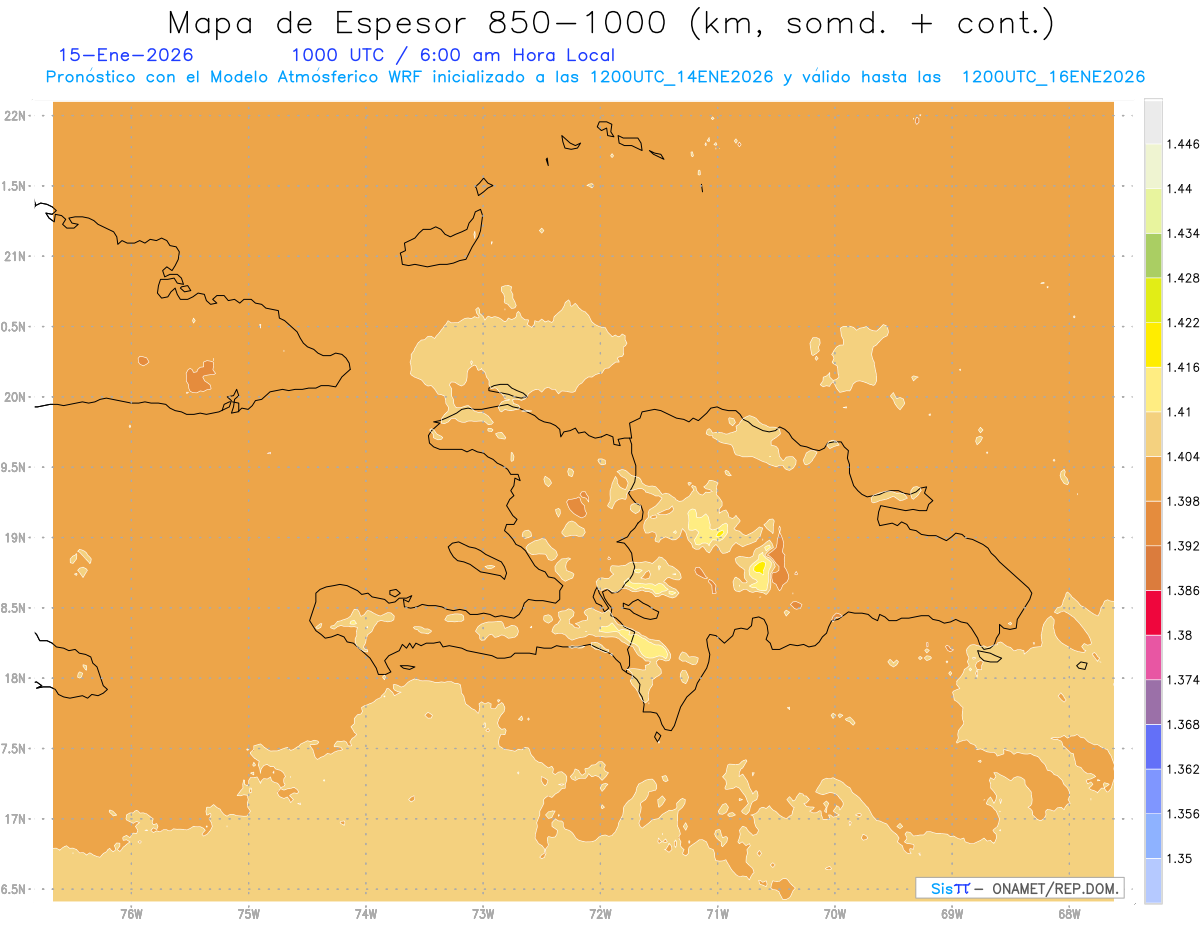Viewport: 1200px width, 927px height.
Task: Click the latitude label '17N'
Action: pos(14,819)
